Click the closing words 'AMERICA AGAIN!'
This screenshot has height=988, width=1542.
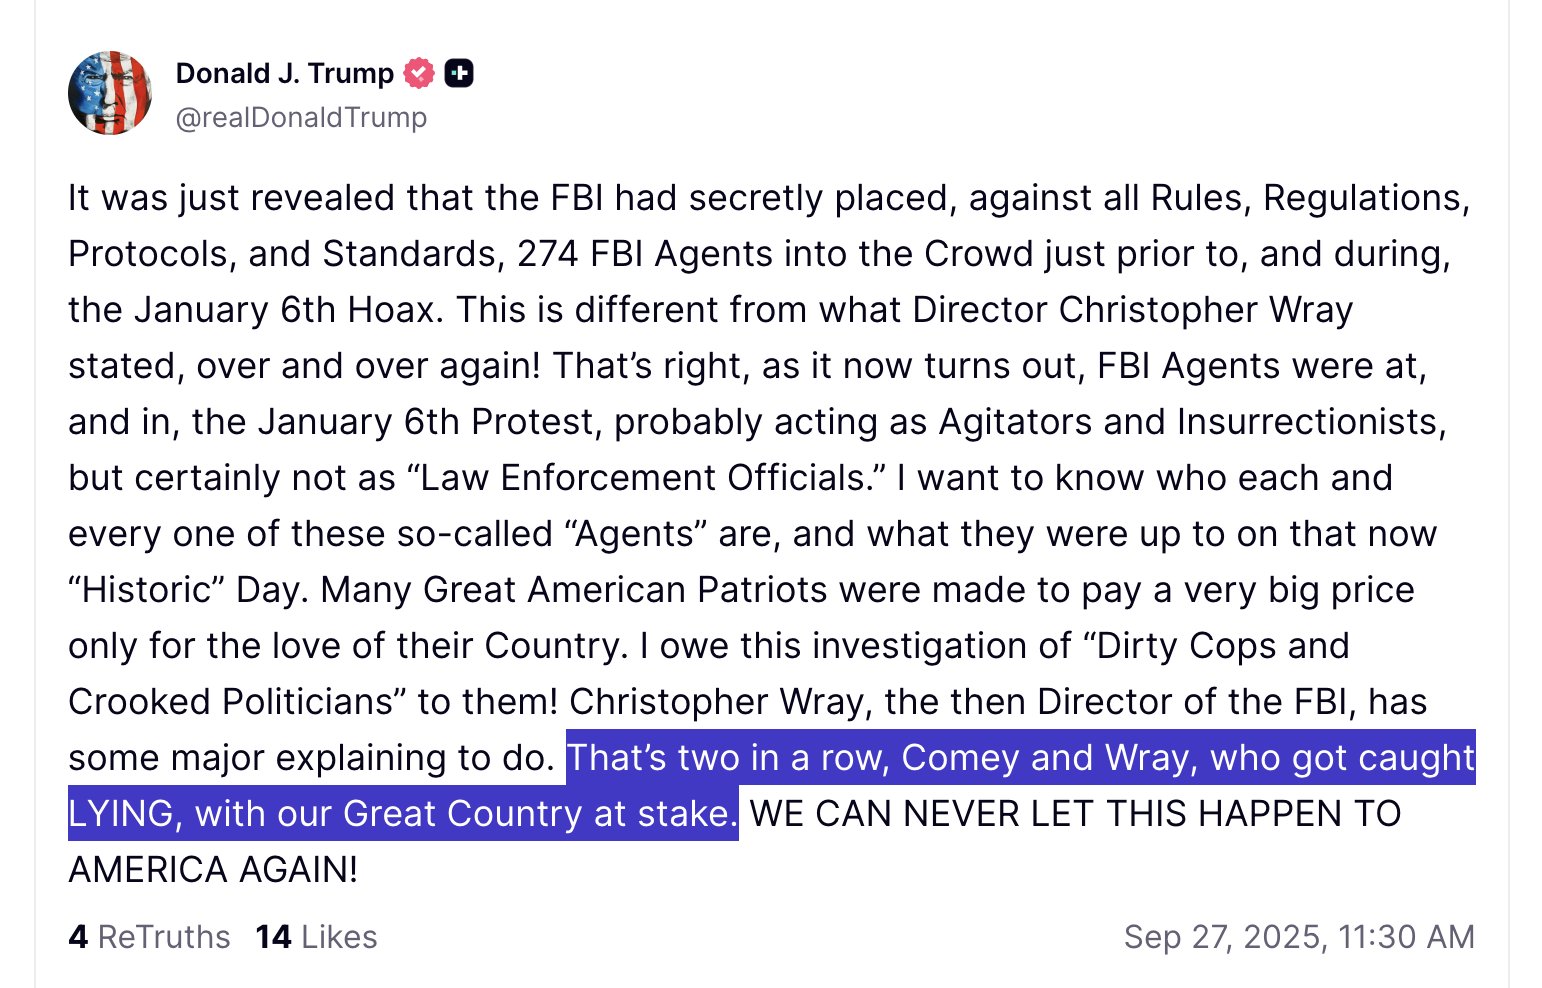pos(213,870)
